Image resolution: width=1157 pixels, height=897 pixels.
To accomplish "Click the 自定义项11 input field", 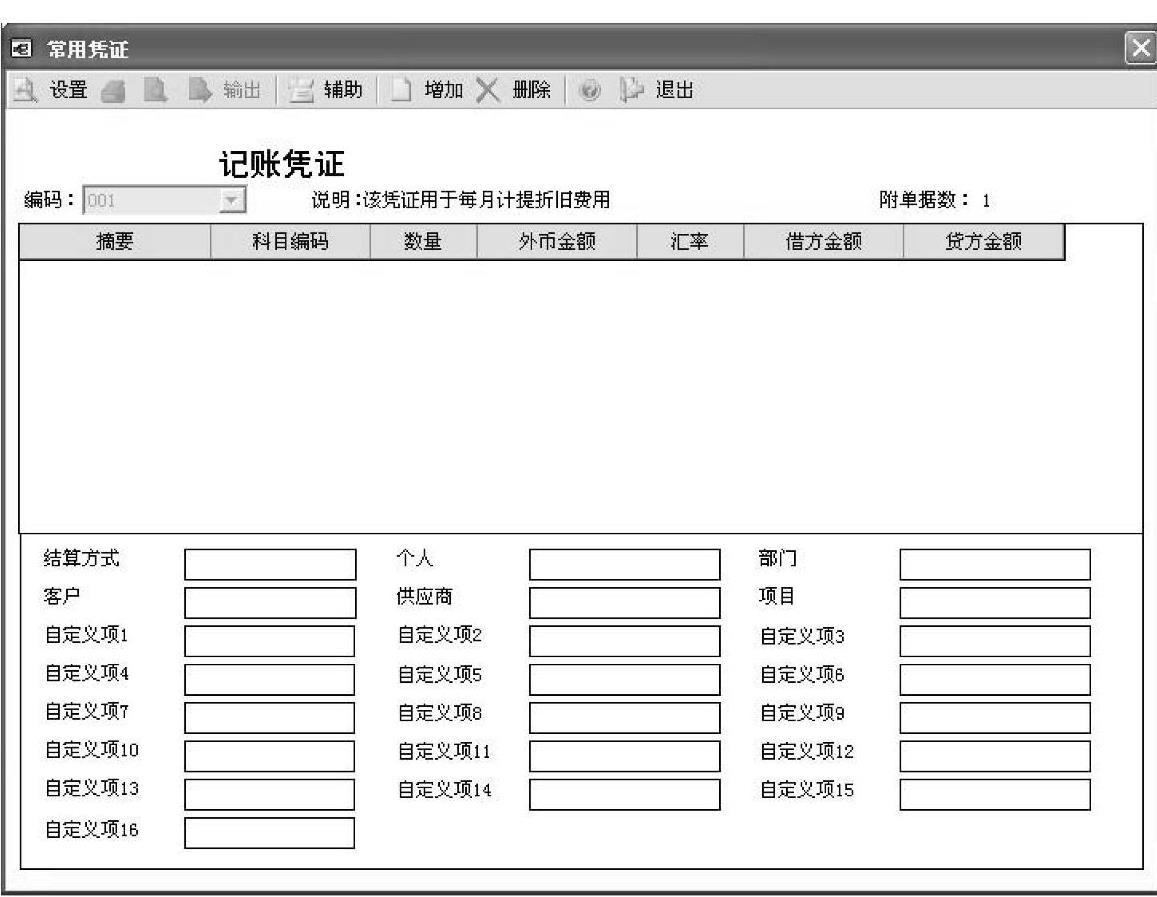I will pyautogui.click(x=624, y=756).
